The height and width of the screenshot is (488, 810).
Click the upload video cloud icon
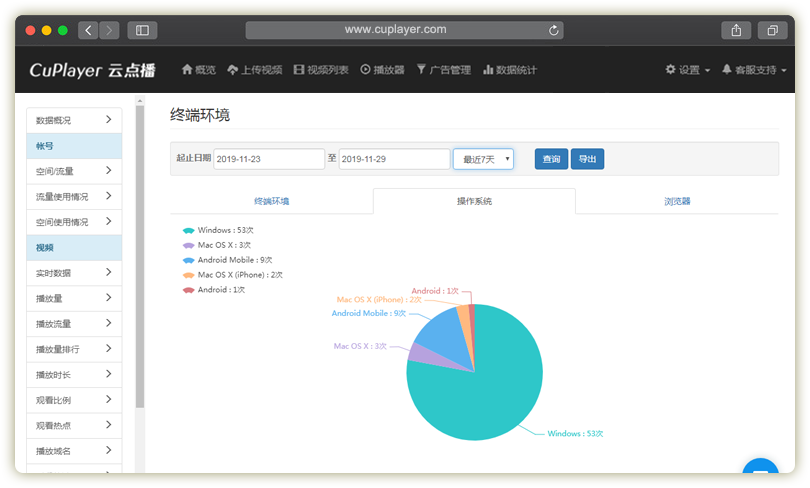point(232,70)
